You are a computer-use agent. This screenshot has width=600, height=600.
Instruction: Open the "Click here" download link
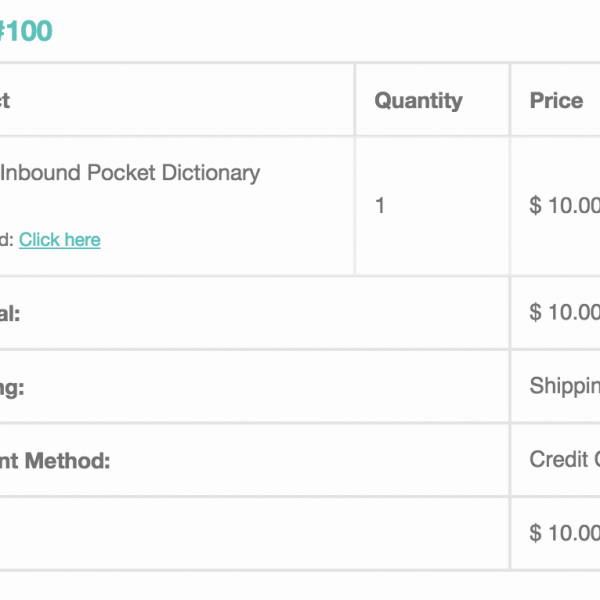[x=60, y=240]
